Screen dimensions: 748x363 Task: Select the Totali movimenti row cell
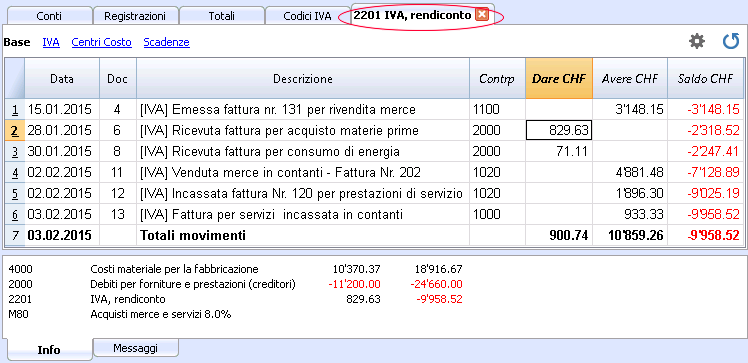(x=303, y=235)
